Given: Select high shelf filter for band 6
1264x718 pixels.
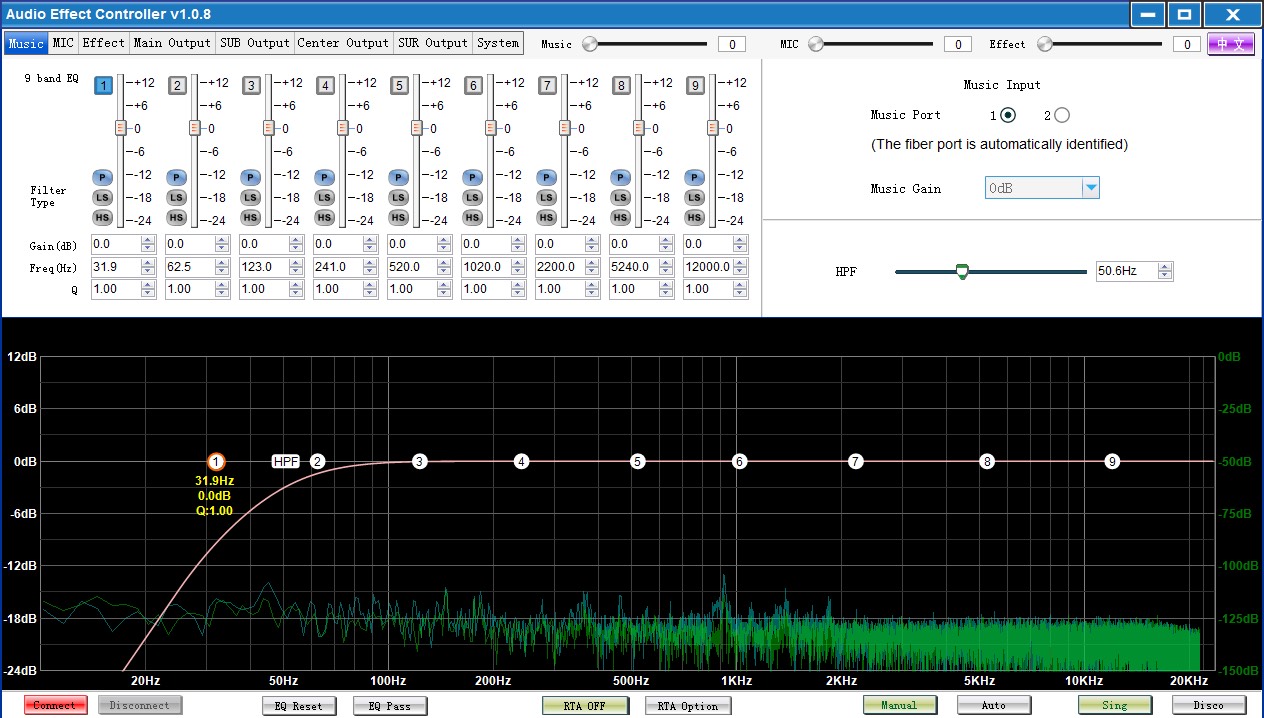Looking at the screenshot, I should coord(472,217).
